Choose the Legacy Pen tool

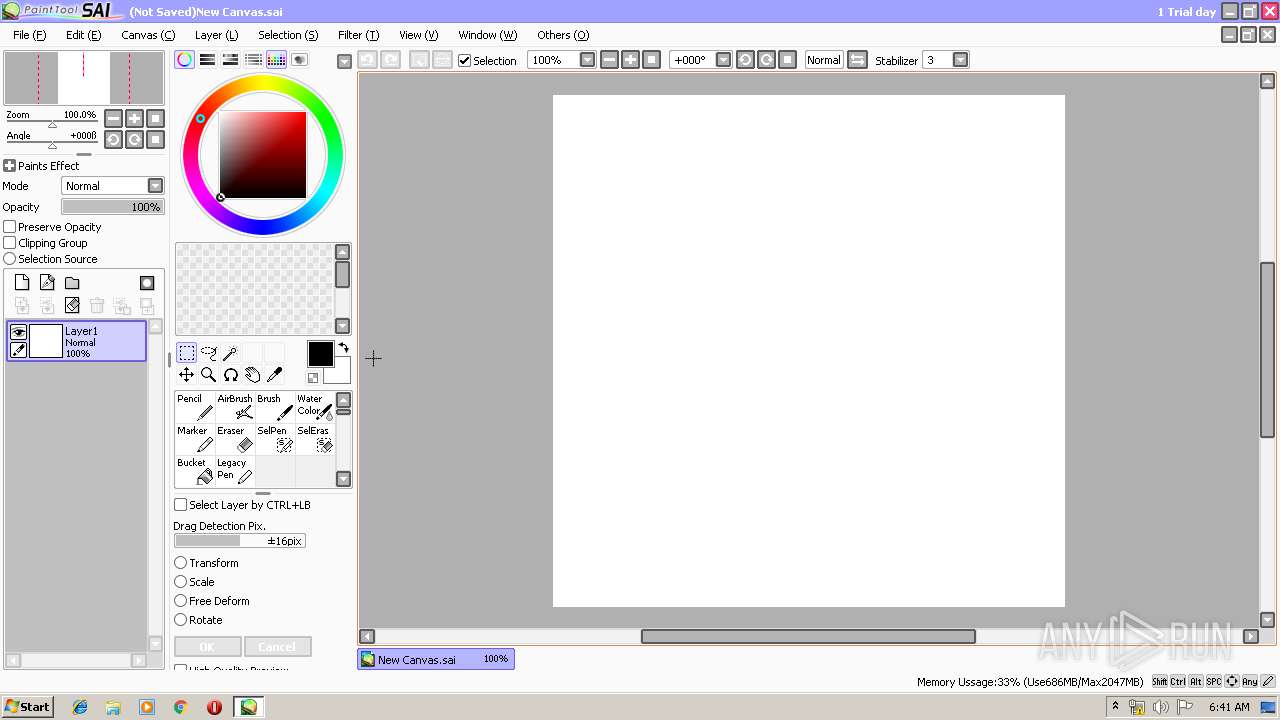235,471
